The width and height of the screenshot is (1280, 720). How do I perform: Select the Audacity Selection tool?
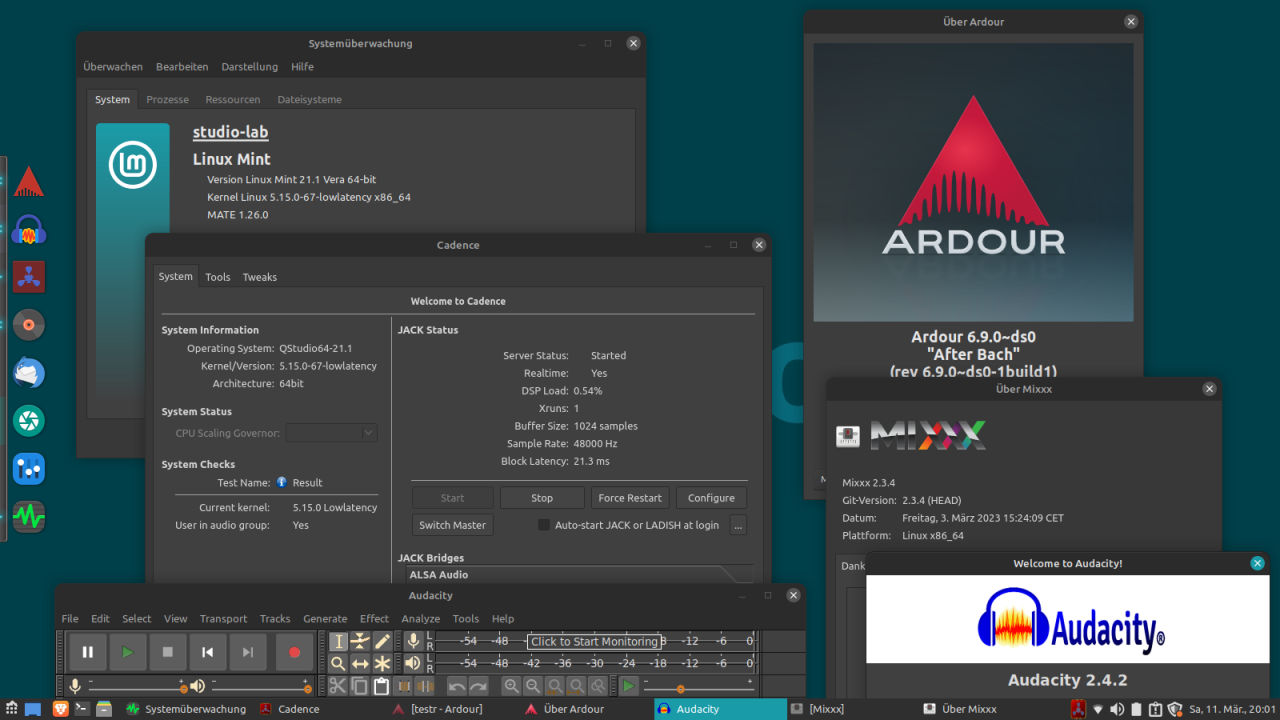click(338, 641)
